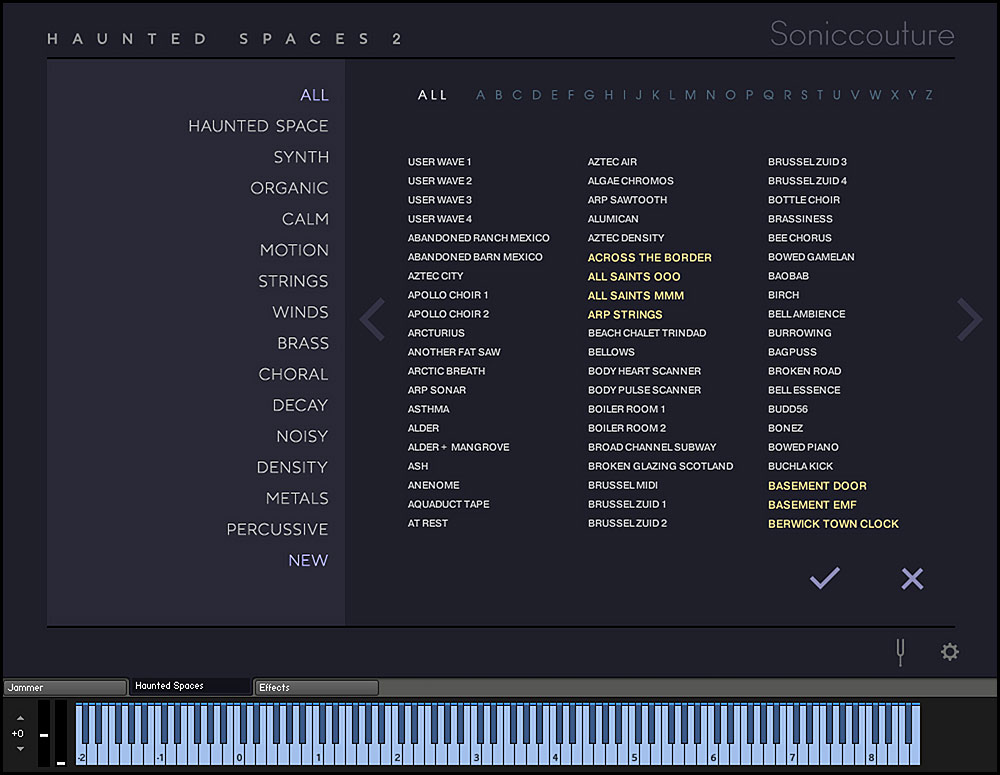Cancel browser with the X icon
Screen dimensions: 1000x775
click(x=912, y=579)
